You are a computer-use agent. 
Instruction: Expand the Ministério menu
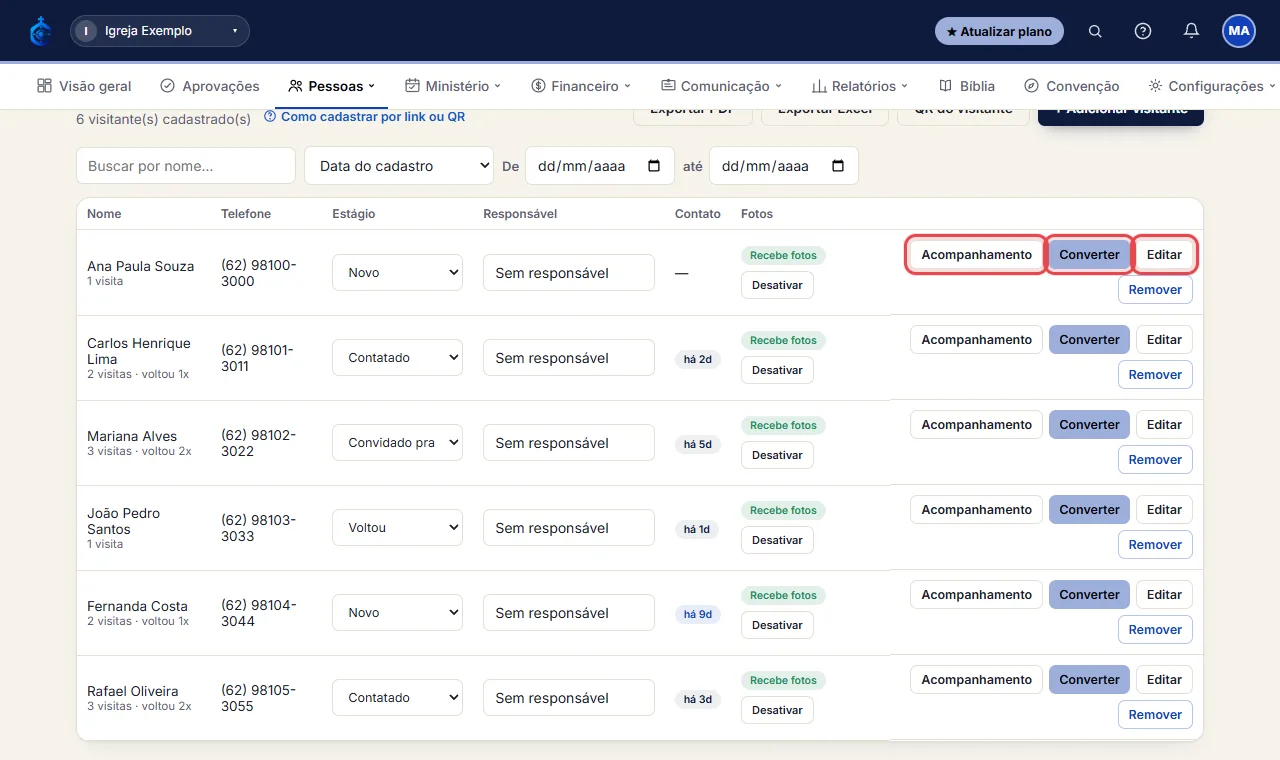[x=453, y=86]
